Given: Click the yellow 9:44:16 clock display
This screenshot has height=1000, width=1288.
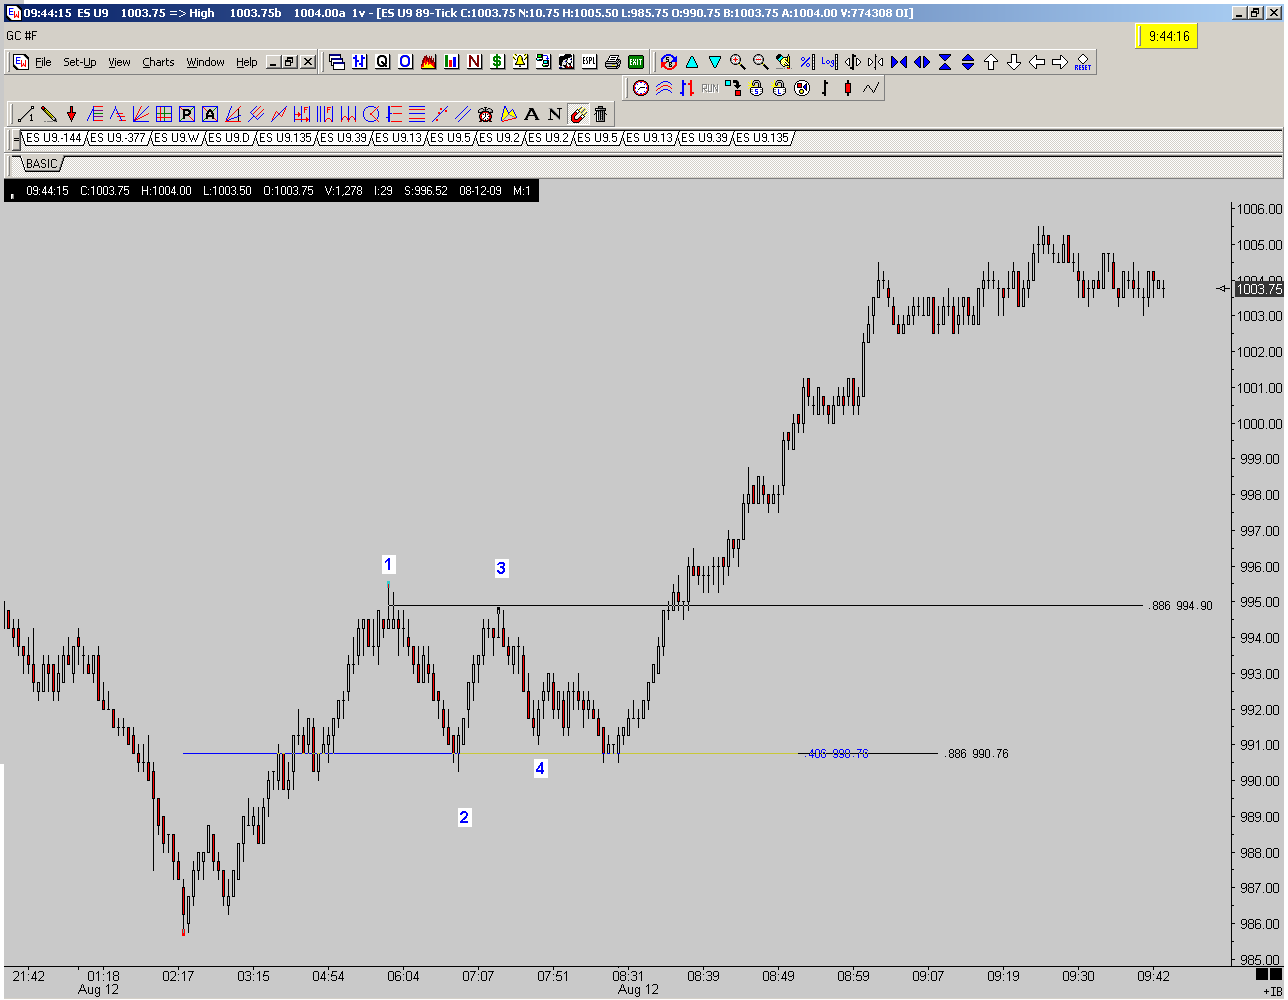Looking at the screenshot, I should click(x=1168, y=36).
